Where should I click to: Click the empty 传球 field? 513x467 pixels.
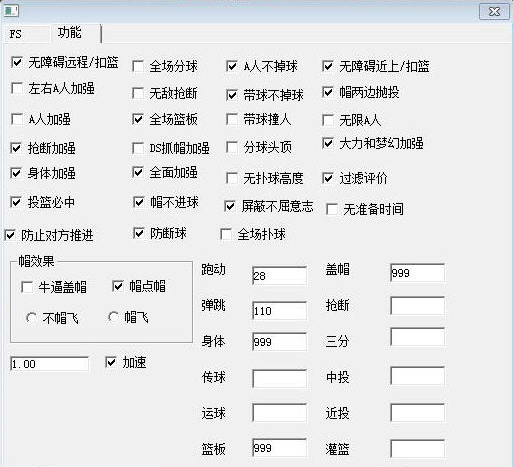coord(279,378)
